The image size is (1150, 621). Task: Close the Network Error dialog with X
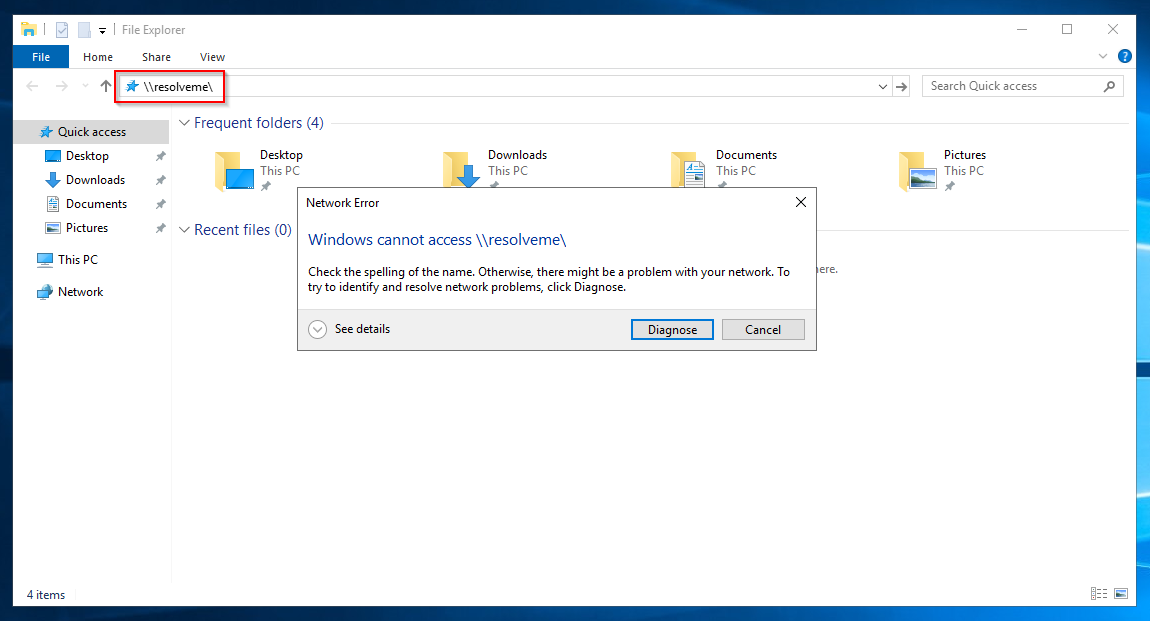click(801, 202)
